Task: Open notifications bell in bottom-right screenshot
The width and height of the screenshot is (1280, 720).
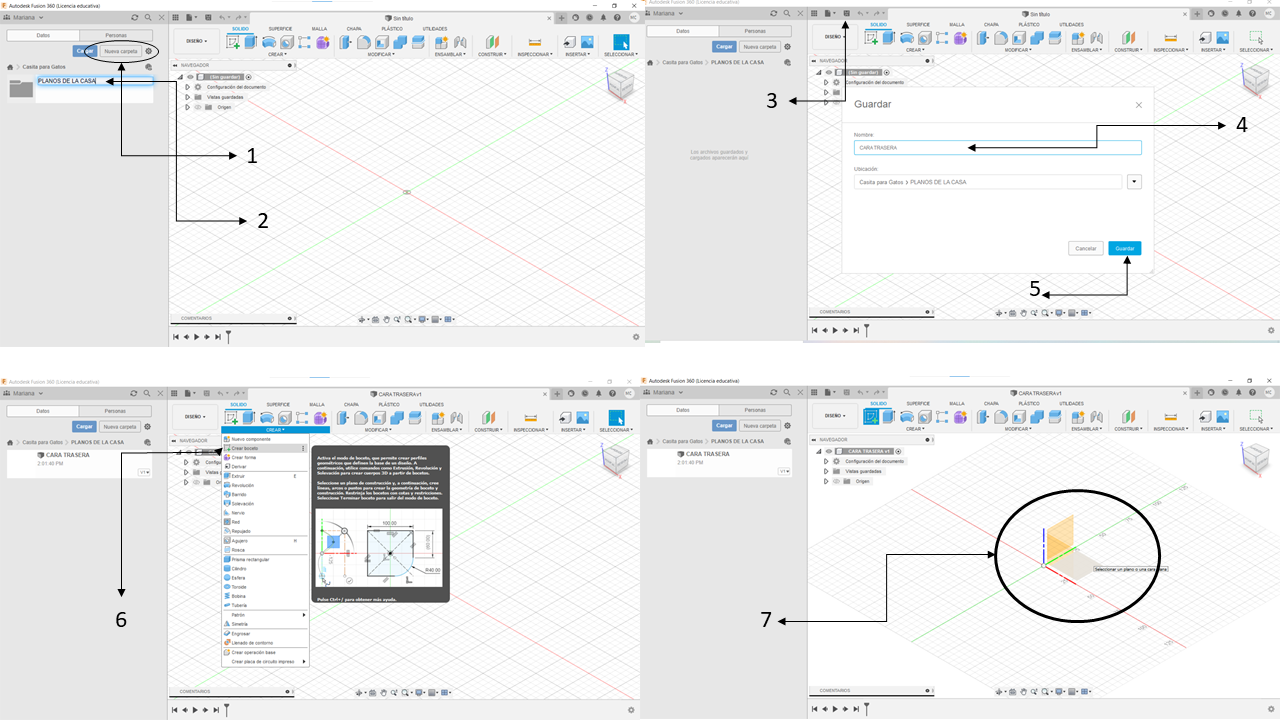Action: point(1237,393)
